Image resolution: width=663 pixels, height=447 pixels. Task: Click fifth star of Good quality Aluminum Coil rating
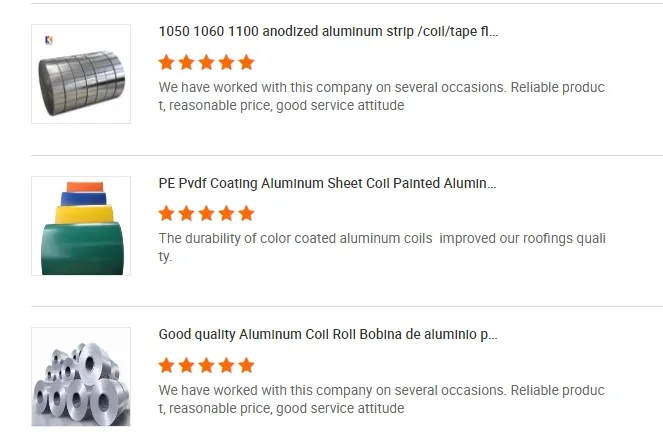pyautogui.click(x=247, y=365)
